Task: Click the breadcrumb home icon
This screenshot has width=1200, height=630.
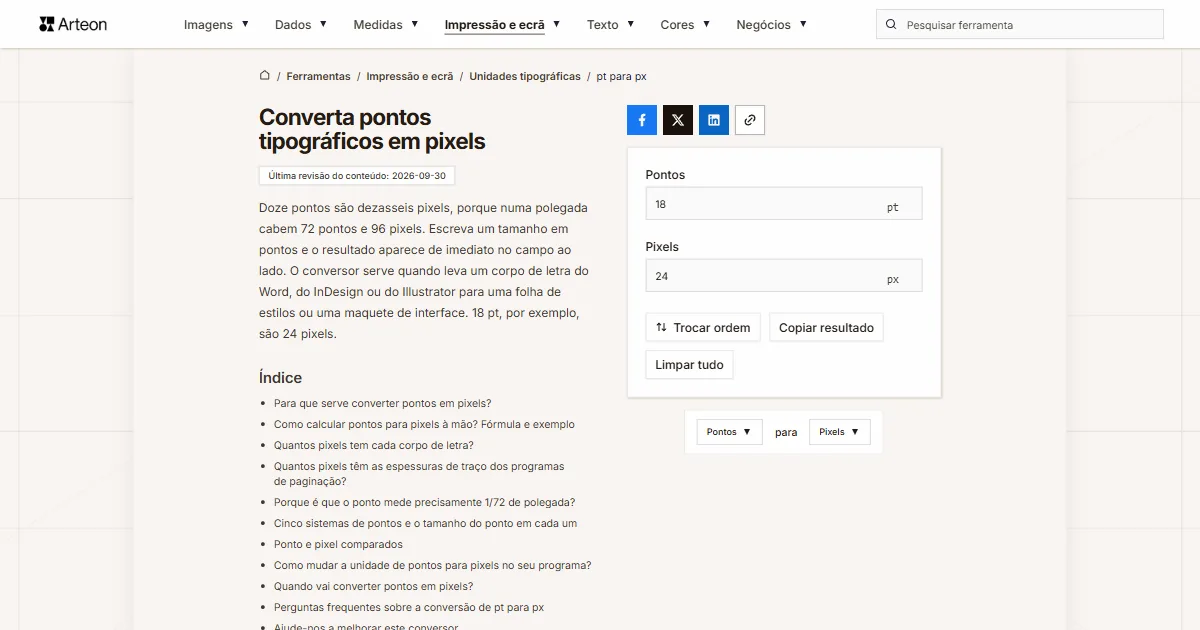Action: (265, 75)
